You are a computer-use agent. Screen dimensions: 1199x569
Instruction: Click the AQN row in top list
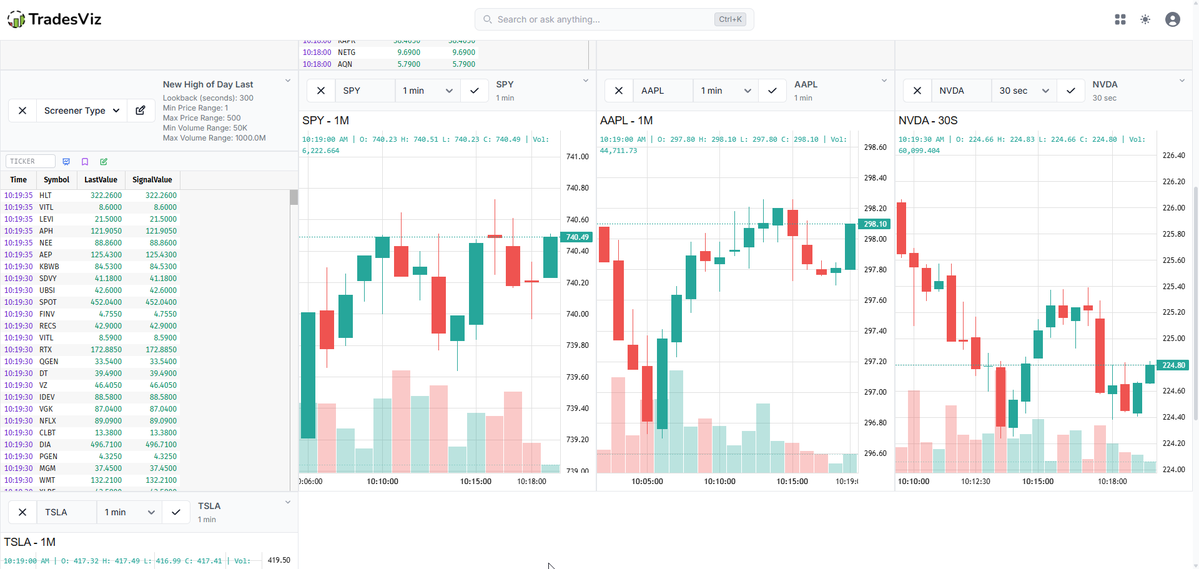pos(389,64)
